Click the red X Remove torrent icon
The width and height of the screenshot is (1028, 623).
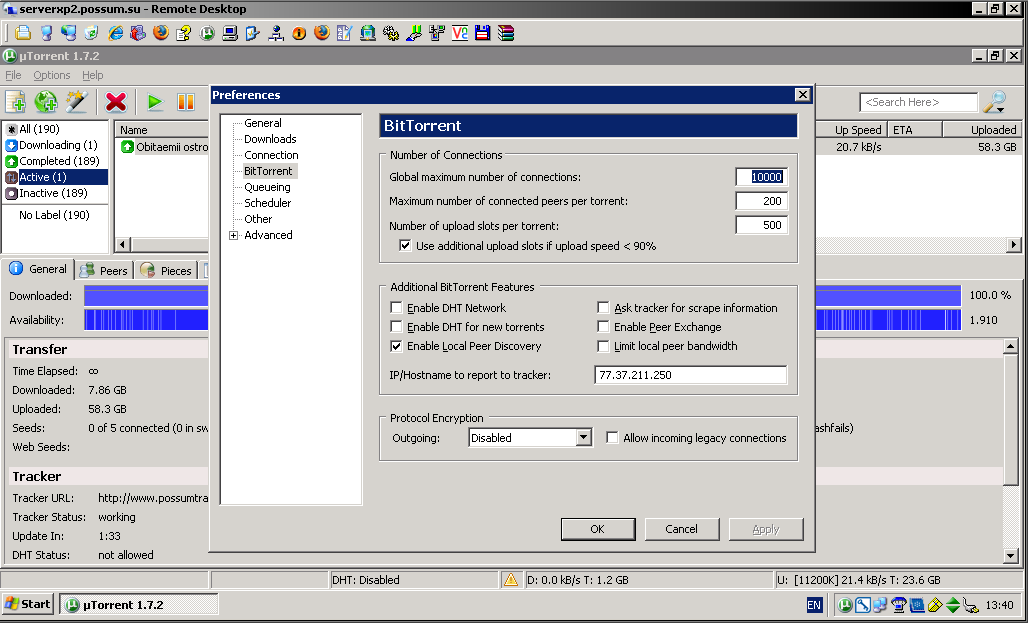(x=116, y=102)
